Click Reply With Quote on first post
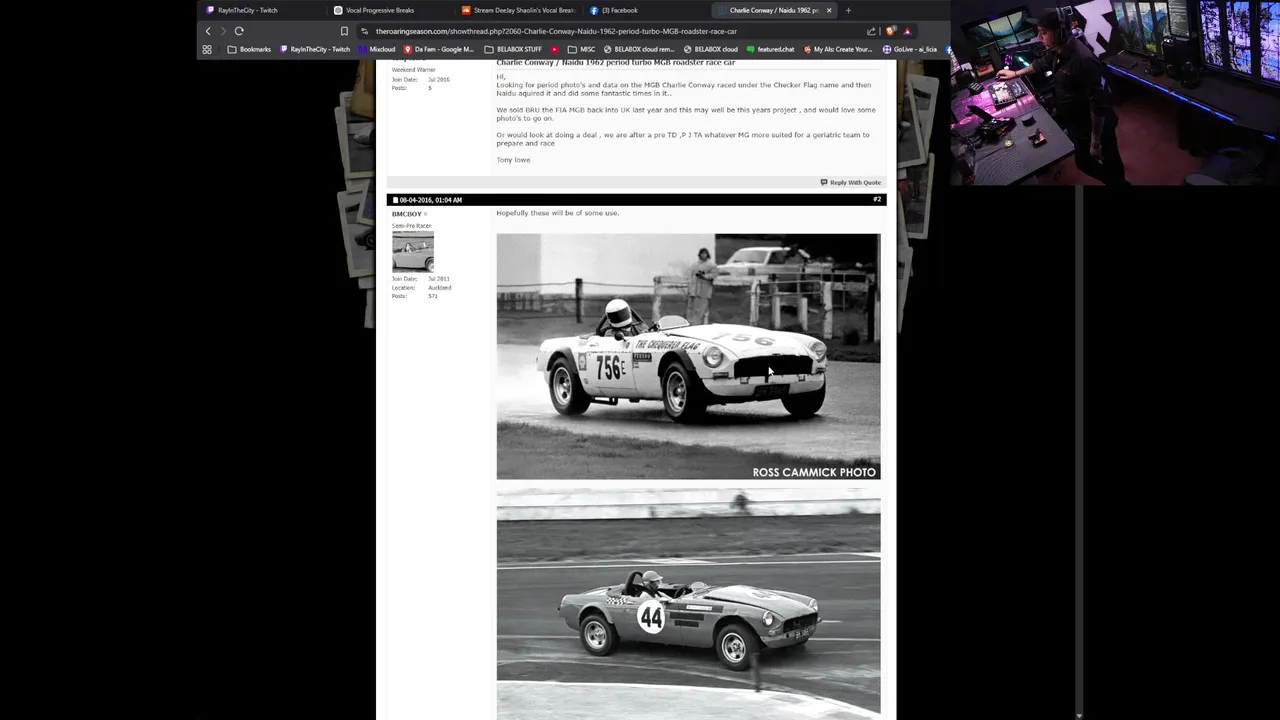Viewport: 1280px width, 720px height. pyautogui.click(x=855, y=183)
